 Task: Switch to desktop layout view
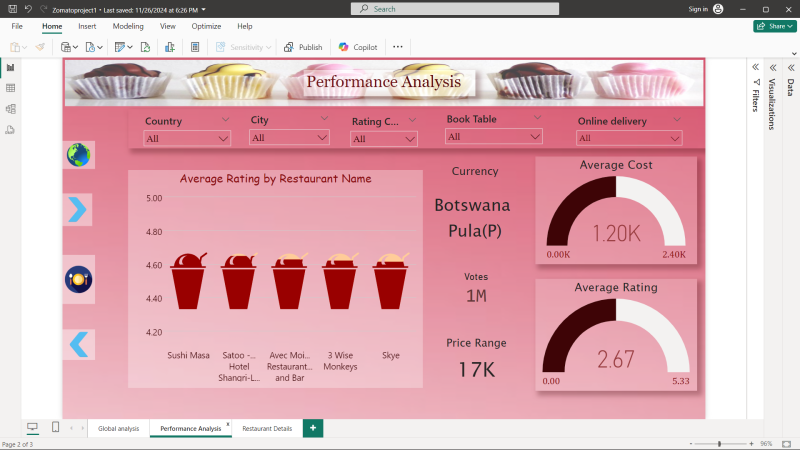pyautogui.click(x=32, y=428)
